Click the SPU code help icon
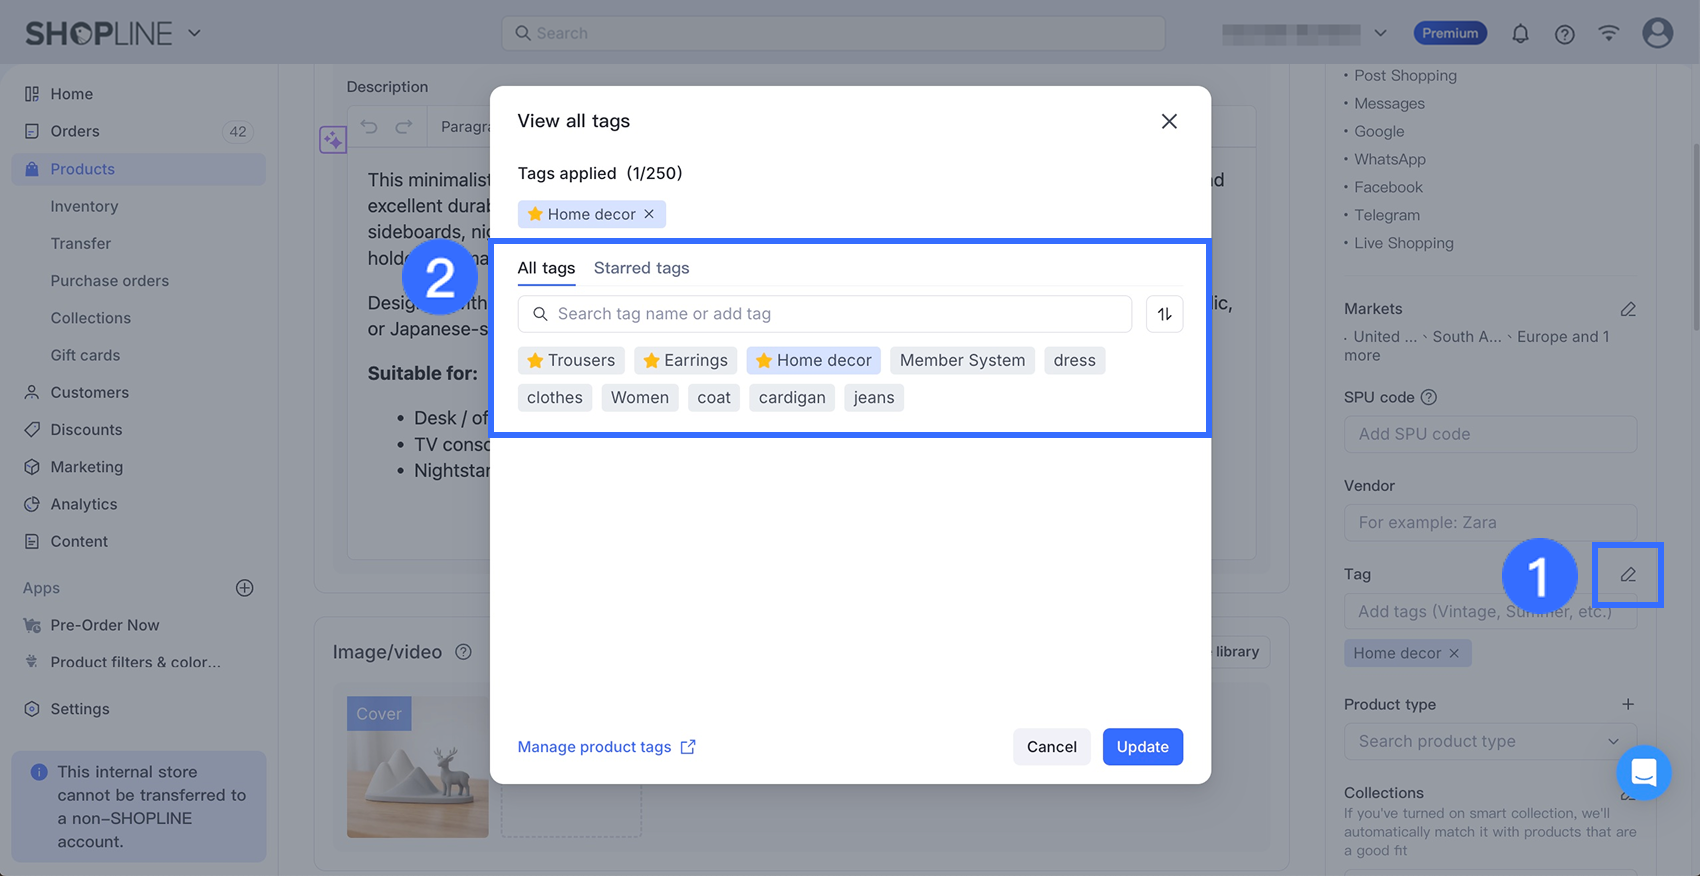Image resolution: width=1700 pixels, height=876 pixels. click(1429, 397)
